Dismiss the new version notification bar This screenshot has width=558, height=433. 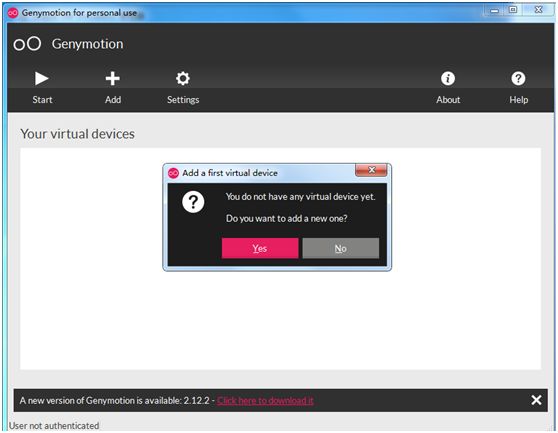coord(536,400)
